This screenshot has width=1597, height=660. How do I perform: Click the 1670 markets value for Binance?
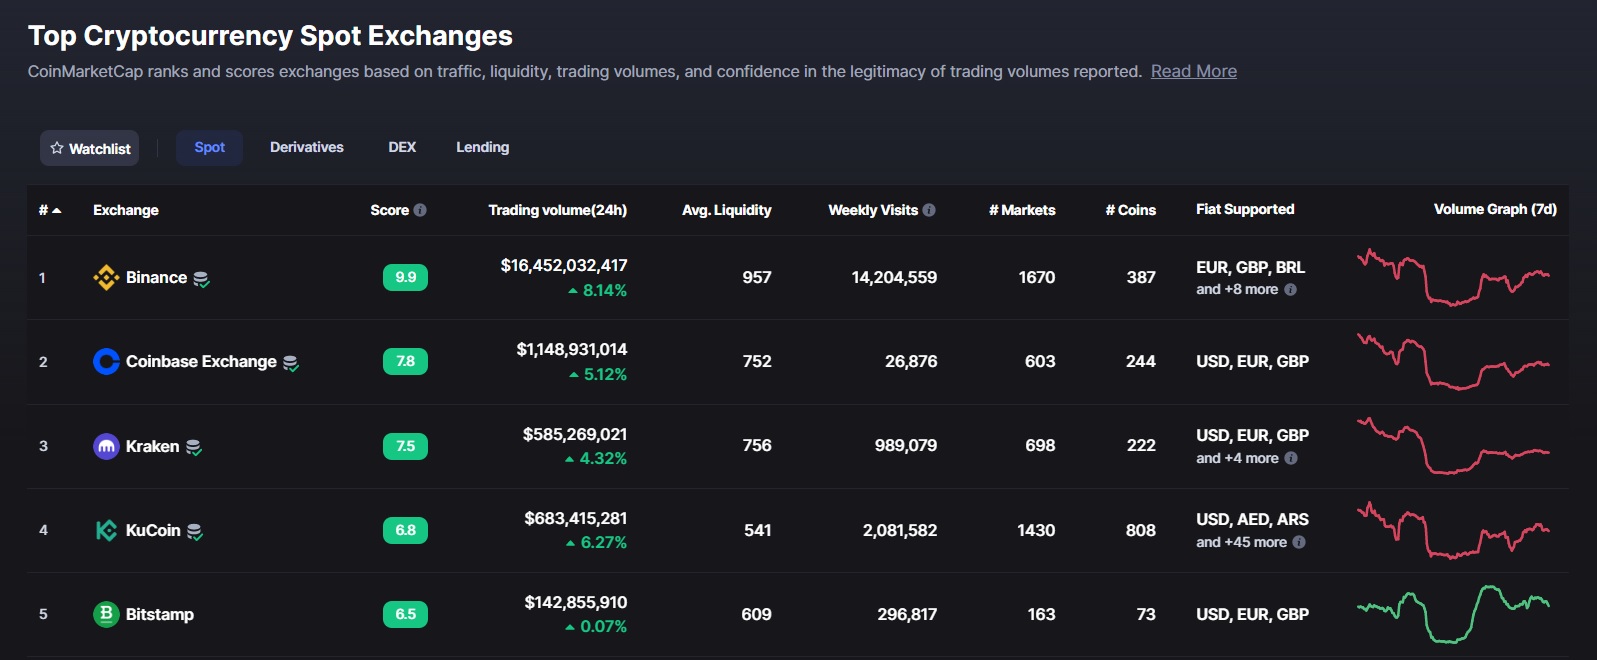tap(1037, 277)
